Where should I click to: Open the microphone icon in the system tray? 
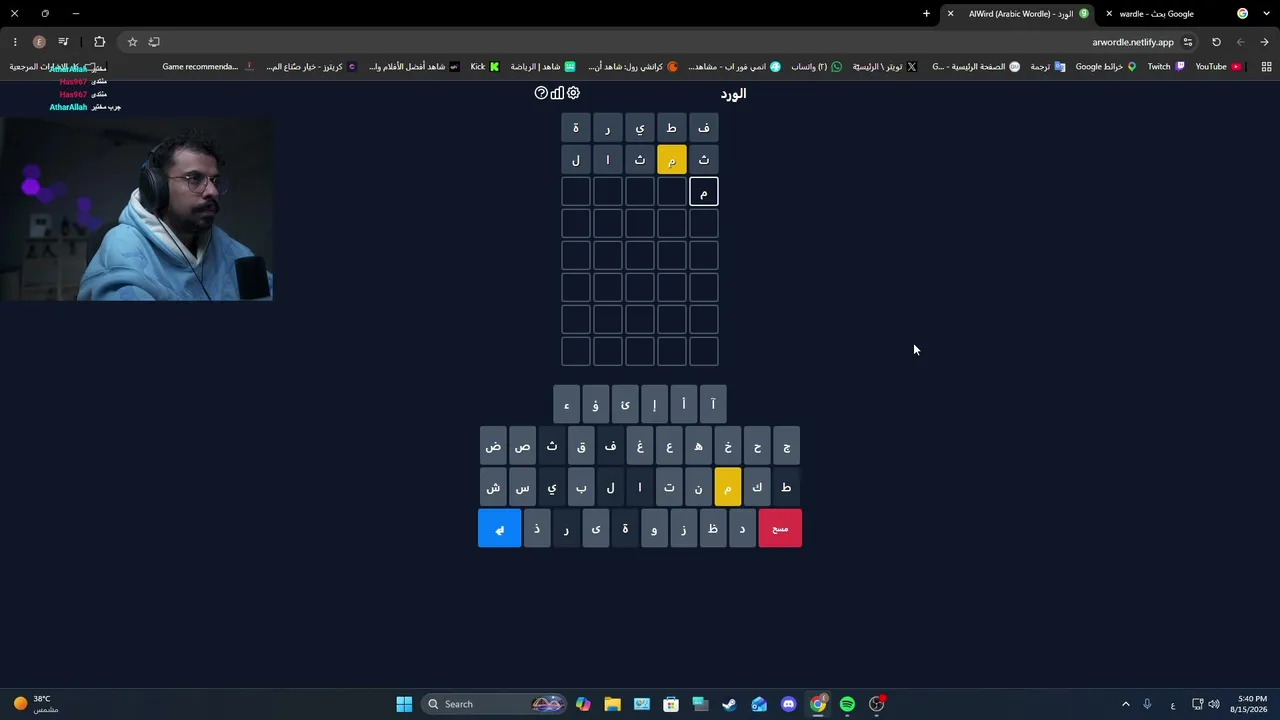click(1147, 704)
